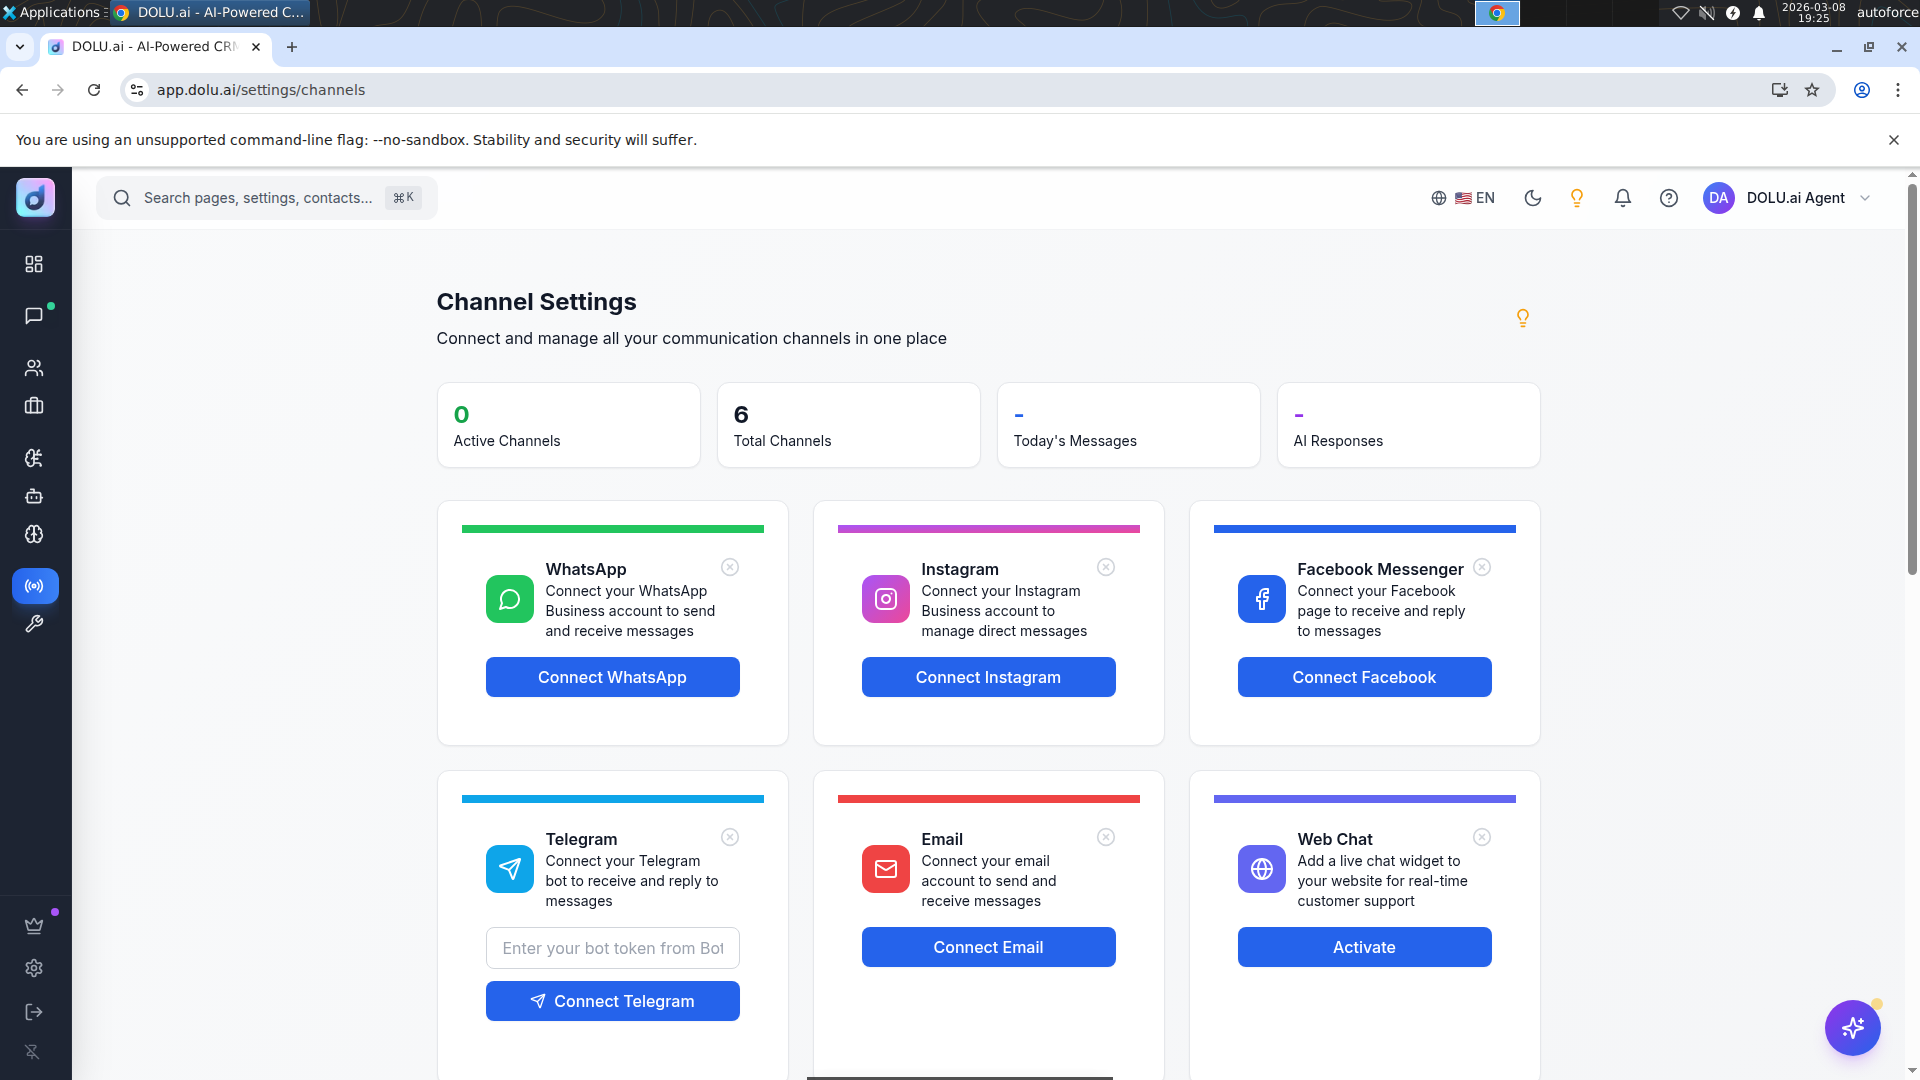Click Connect Facebook button

[1365, 677]
